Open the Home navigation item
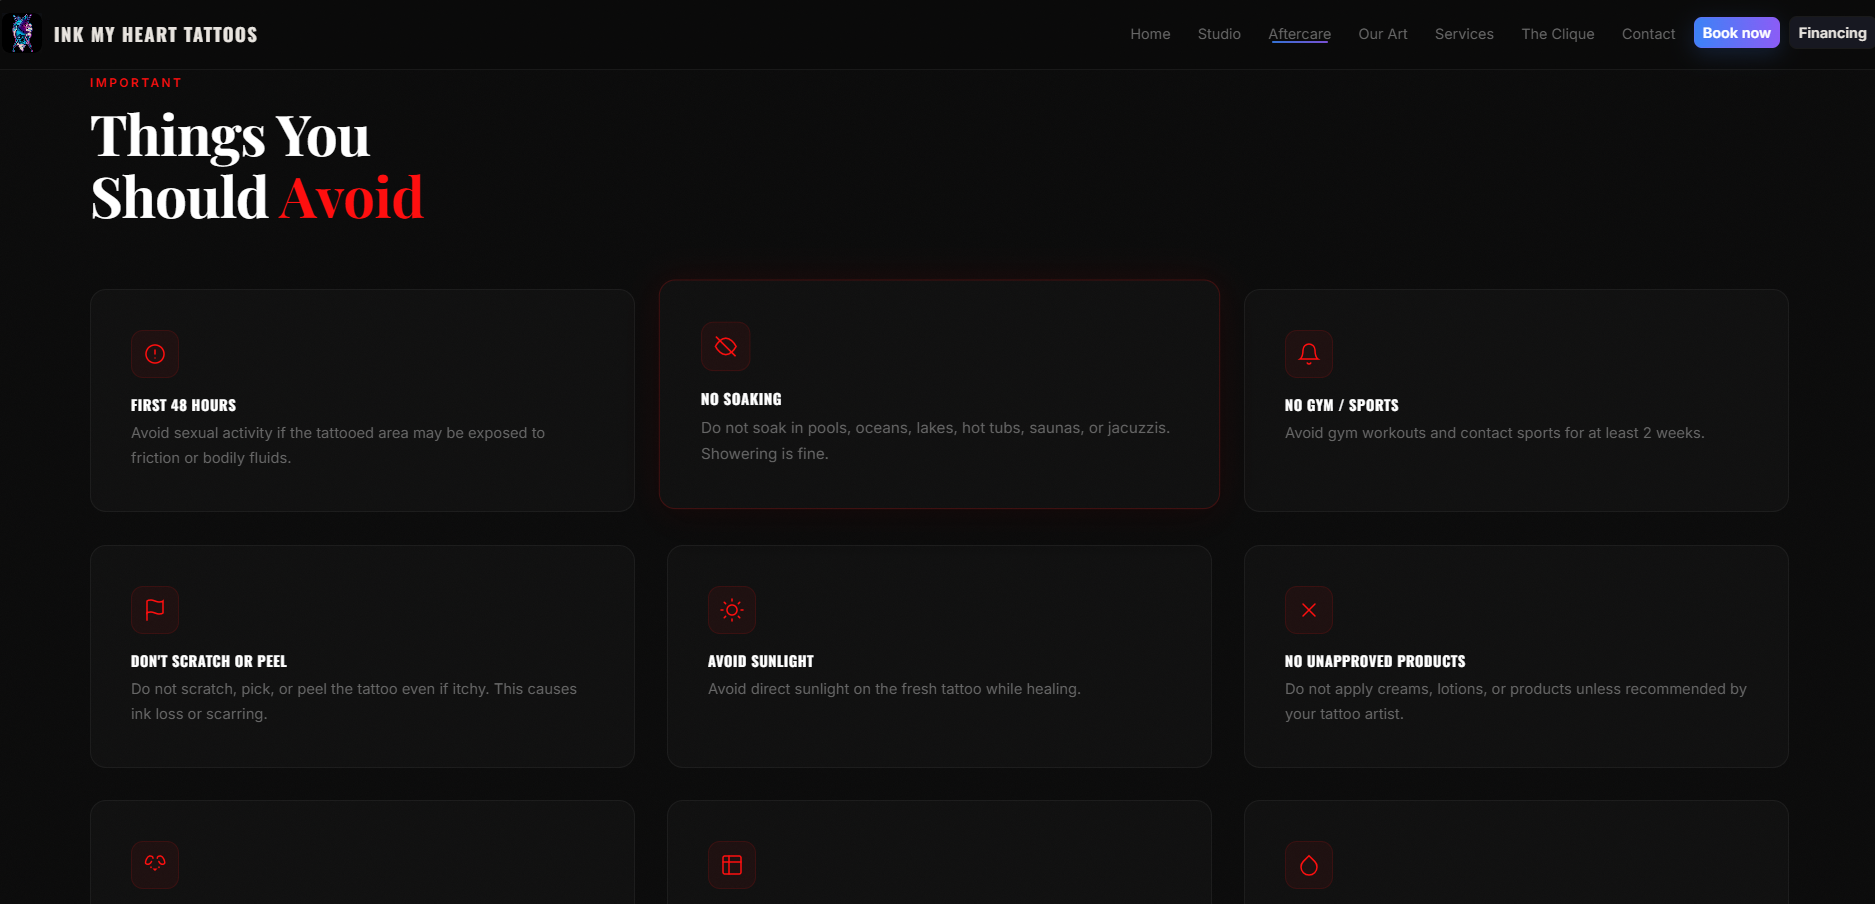This screenshot has height=904, width=1875. (1150, 34)
